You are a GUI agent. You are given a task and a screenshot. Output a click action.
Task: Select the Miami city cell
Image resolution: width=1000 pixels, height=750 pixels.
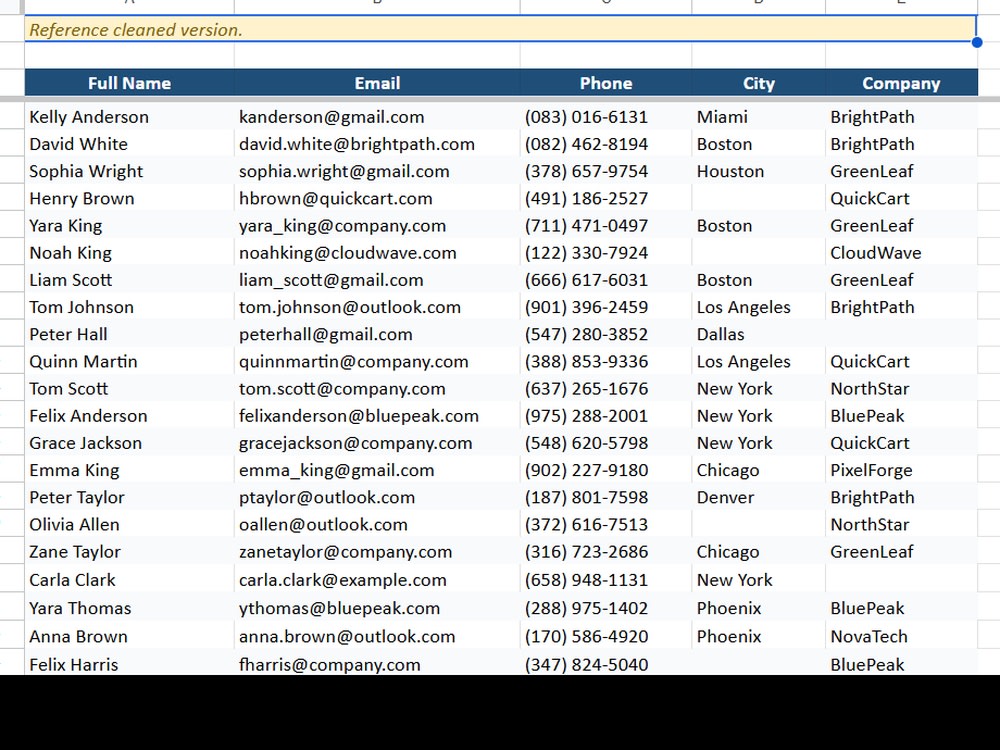(758, 117)
